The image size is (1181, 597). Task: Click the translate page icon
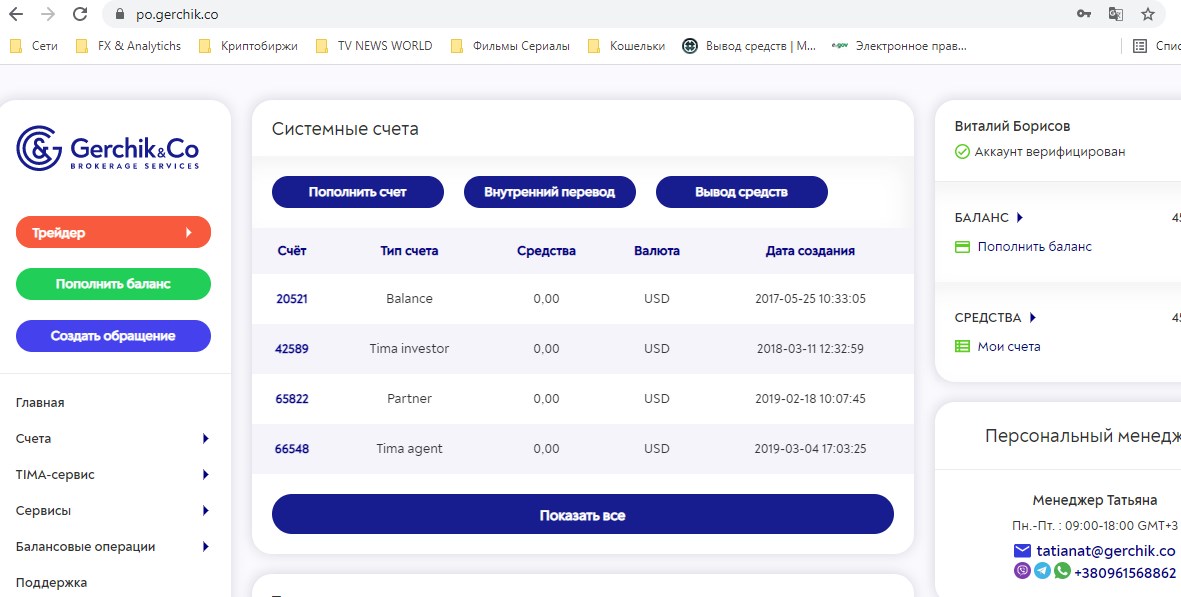pyautogui.click(x=1115, y=14)
